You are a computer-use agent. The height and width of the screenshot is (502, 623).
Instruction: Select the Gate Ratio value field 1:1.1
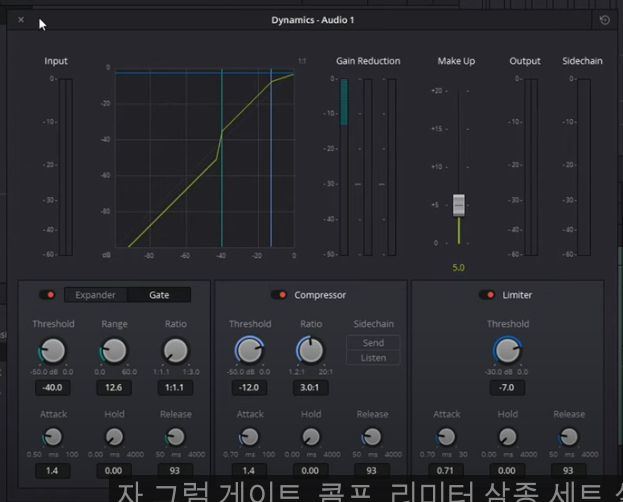click(x=175, y=388)
